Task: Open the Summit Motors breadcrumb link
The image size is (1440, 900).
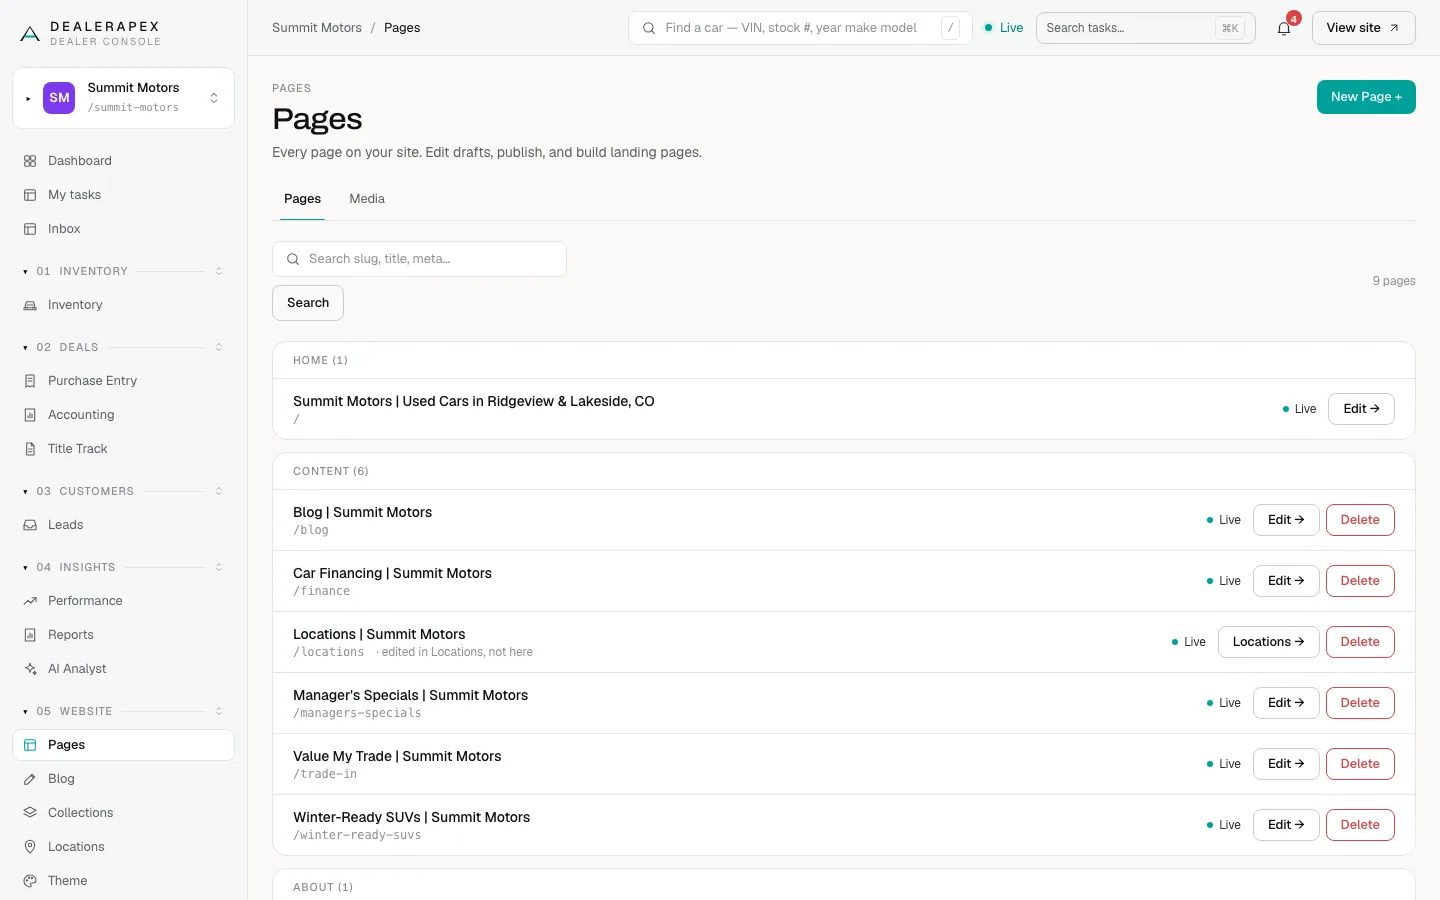Action: [x=317, y=28]
